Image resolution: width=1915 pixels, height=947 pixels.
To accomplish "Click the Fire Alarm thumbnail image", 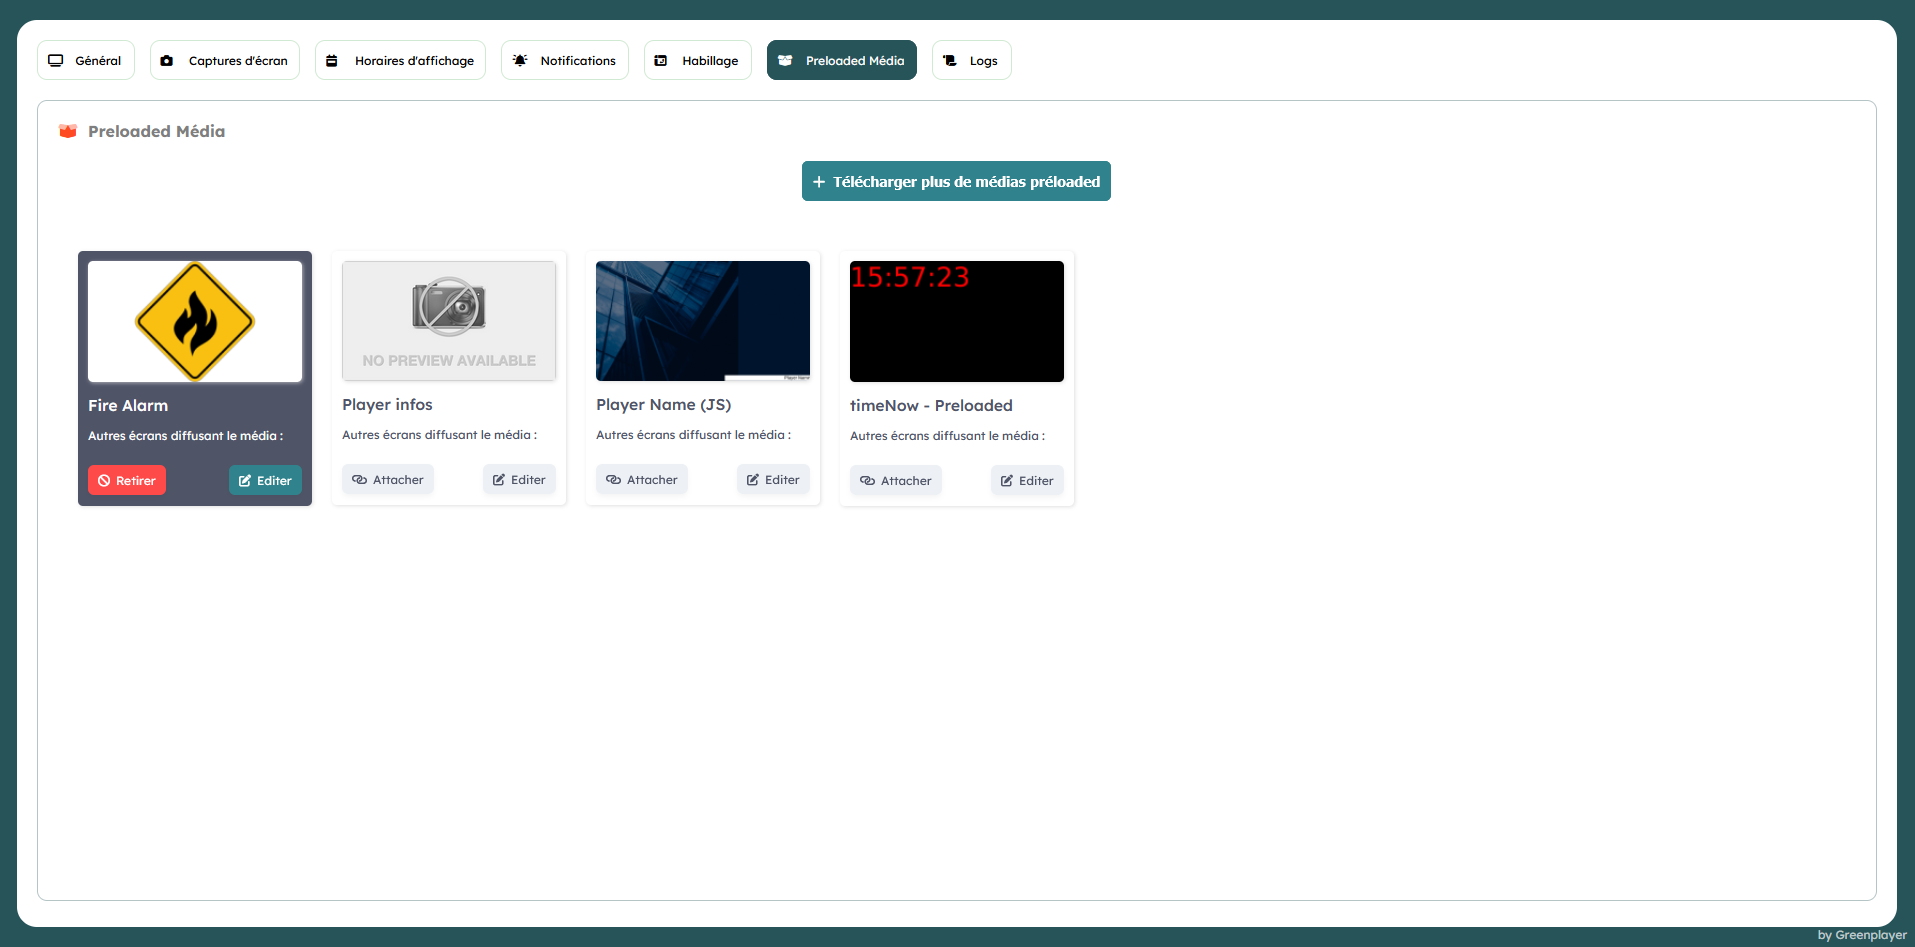I will [x=195, y=321].
